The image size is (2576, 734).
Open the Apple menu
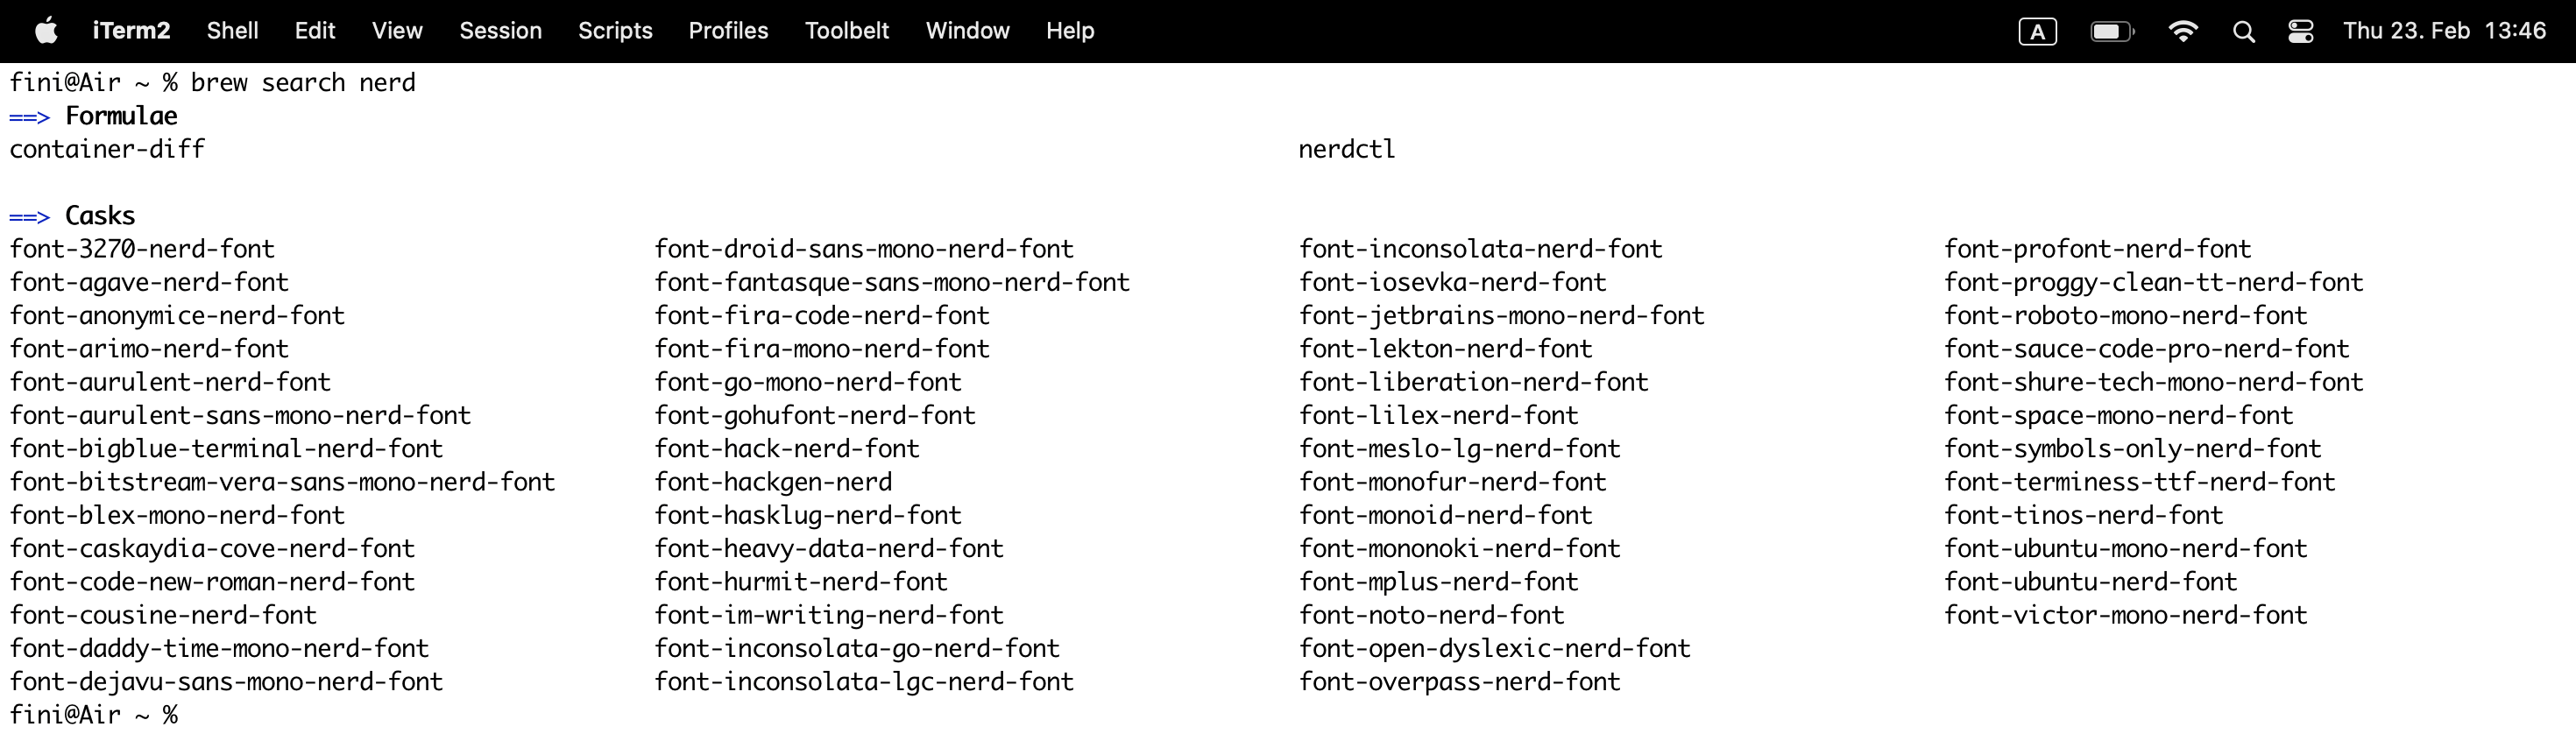pyautogui.click(x=44, y=30)
